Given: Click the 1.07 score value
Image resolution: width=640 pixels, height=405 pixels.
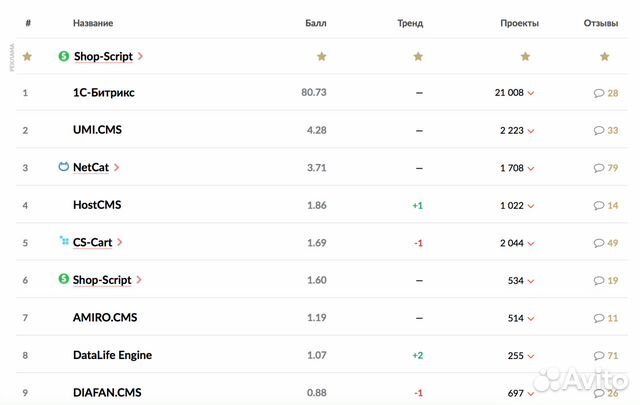Looking at the screenshot, I should (317, 355).
